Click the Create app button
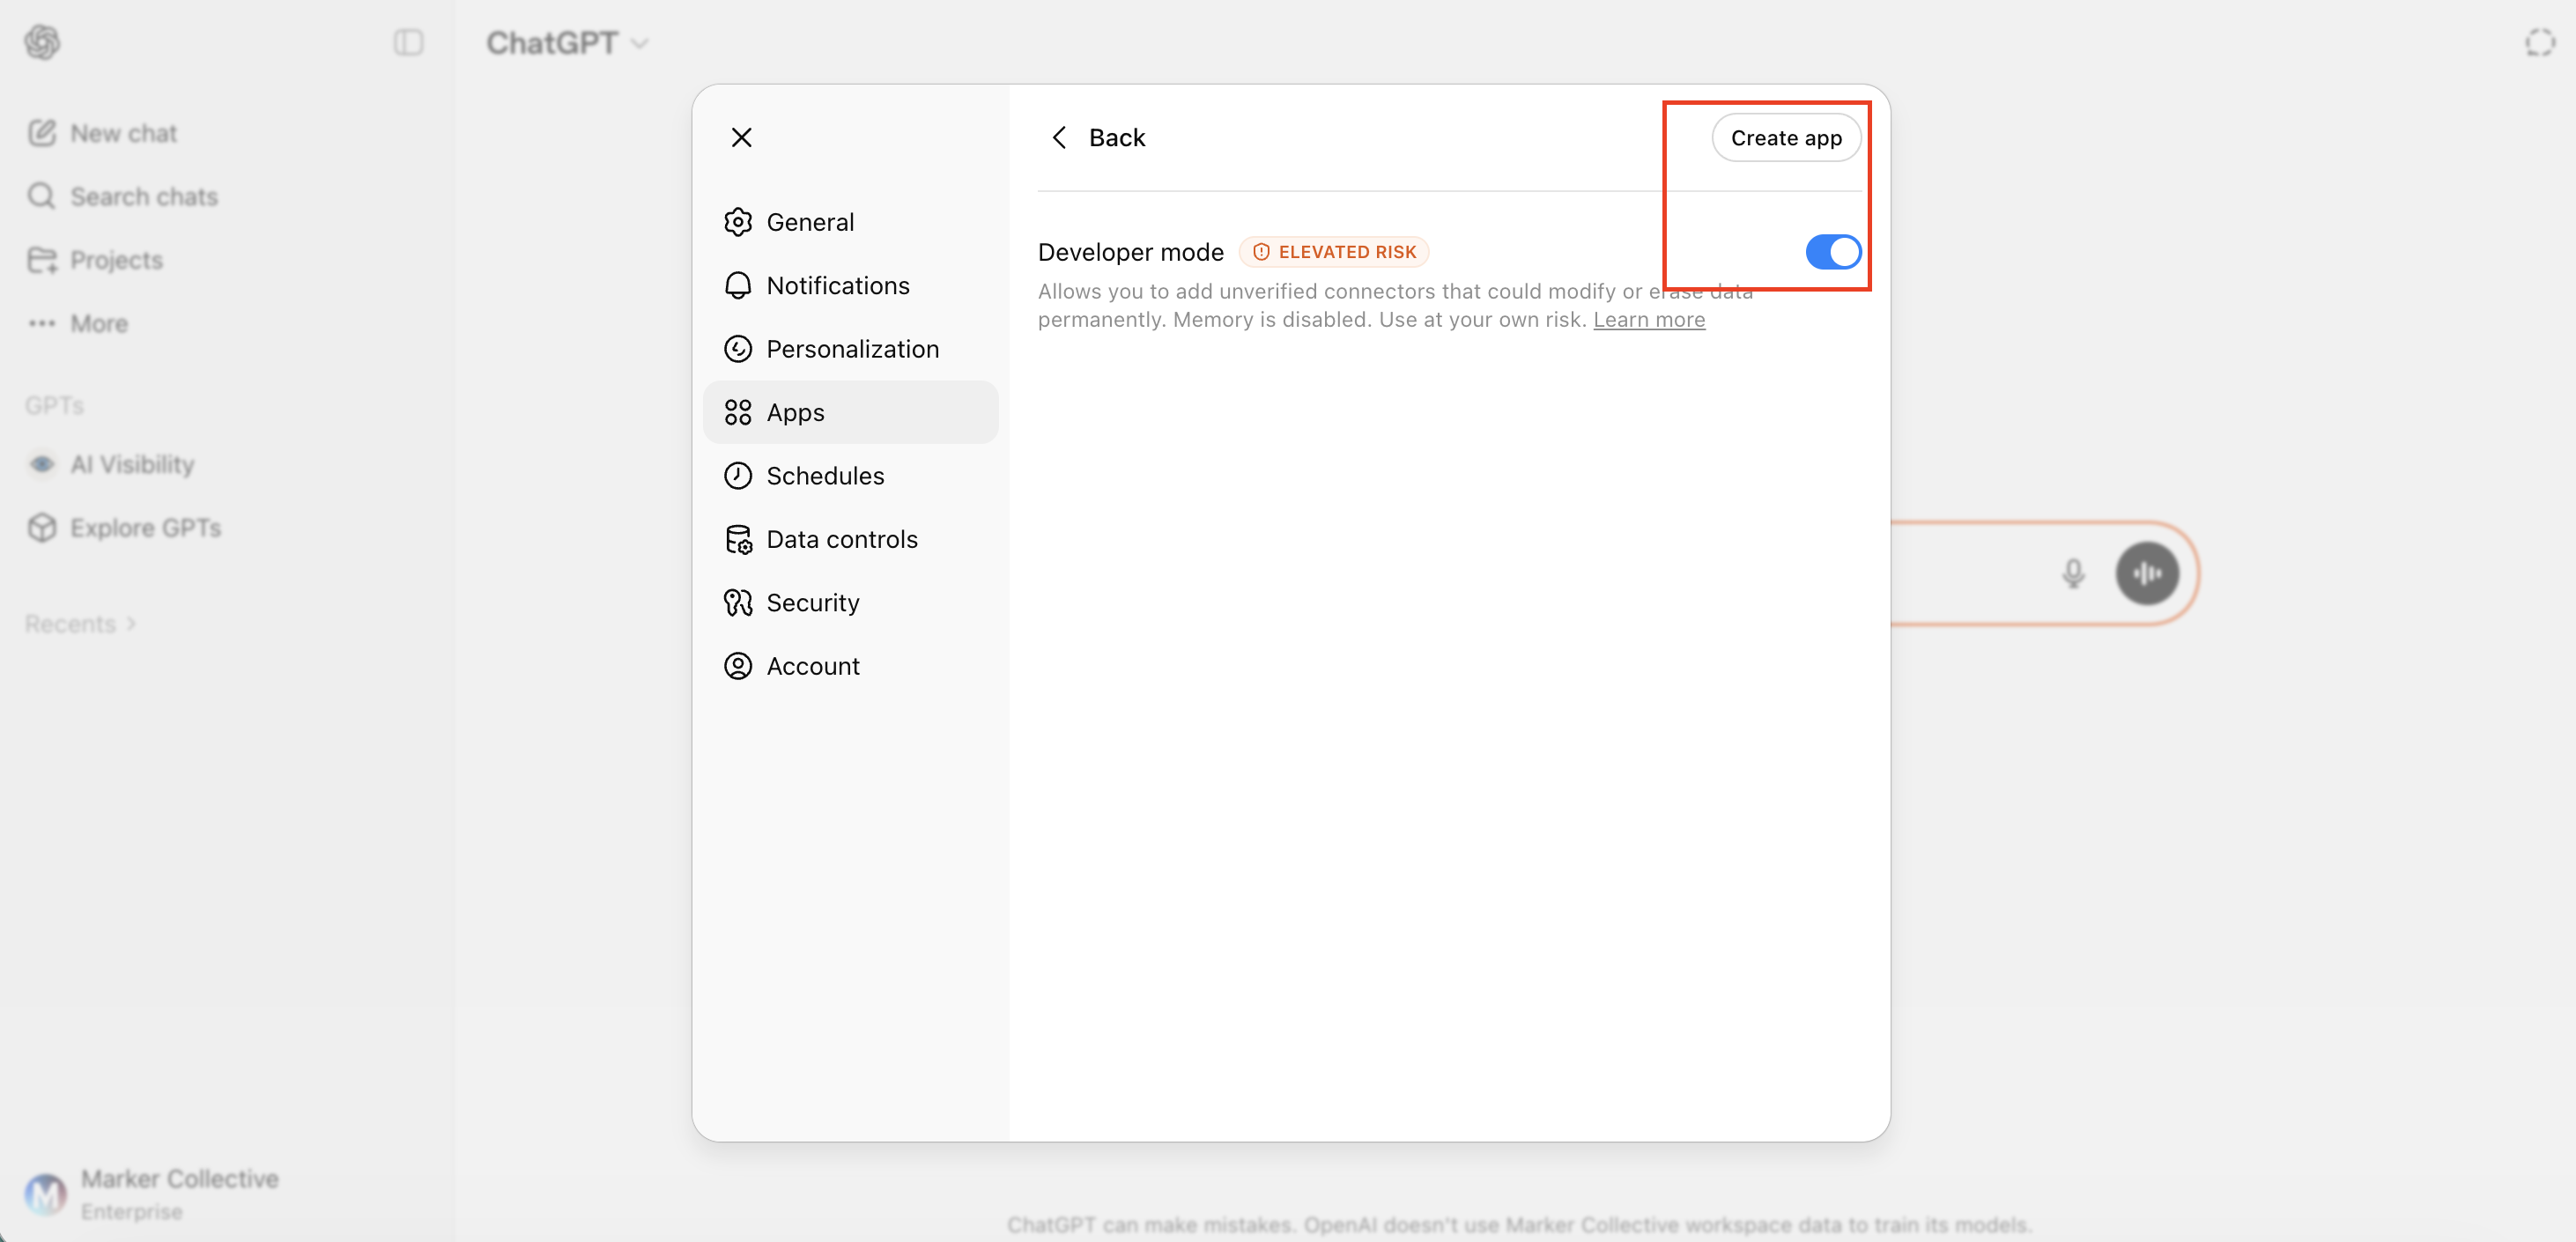The width and height of the screenshot is (2576, 1242). pos(1785,138)
